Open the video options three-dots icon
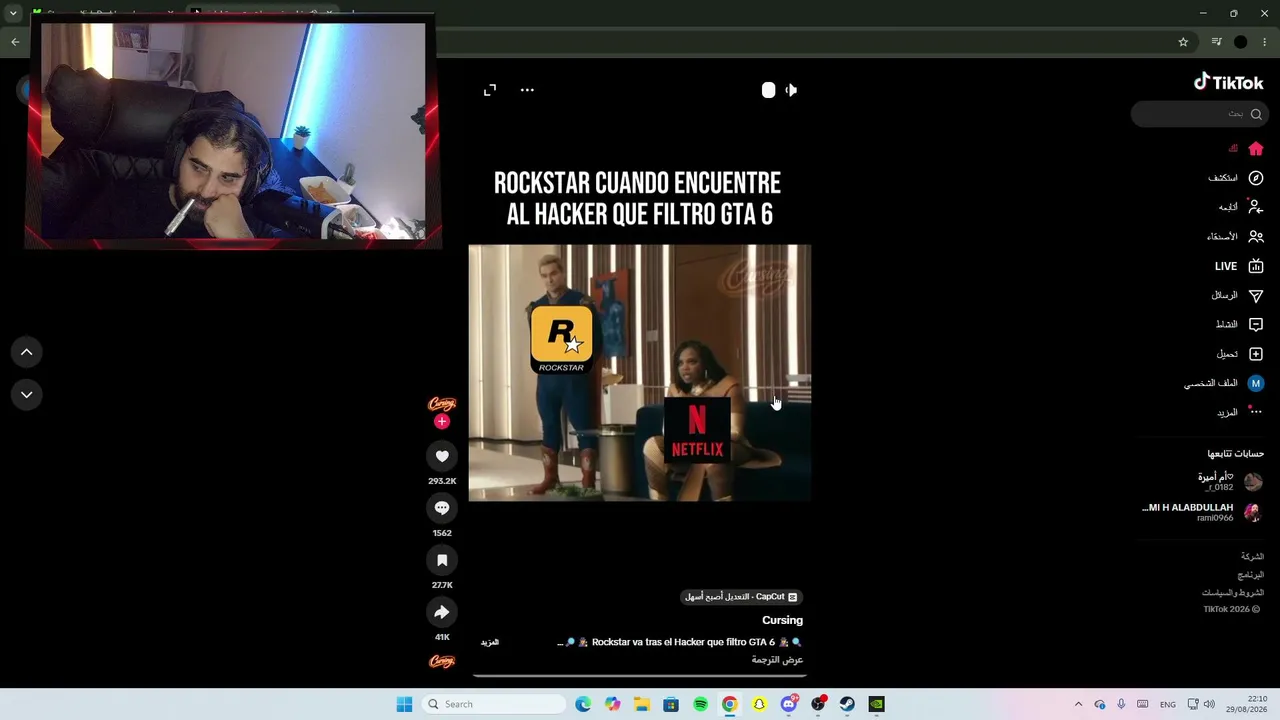 click(x=527, y=90)
